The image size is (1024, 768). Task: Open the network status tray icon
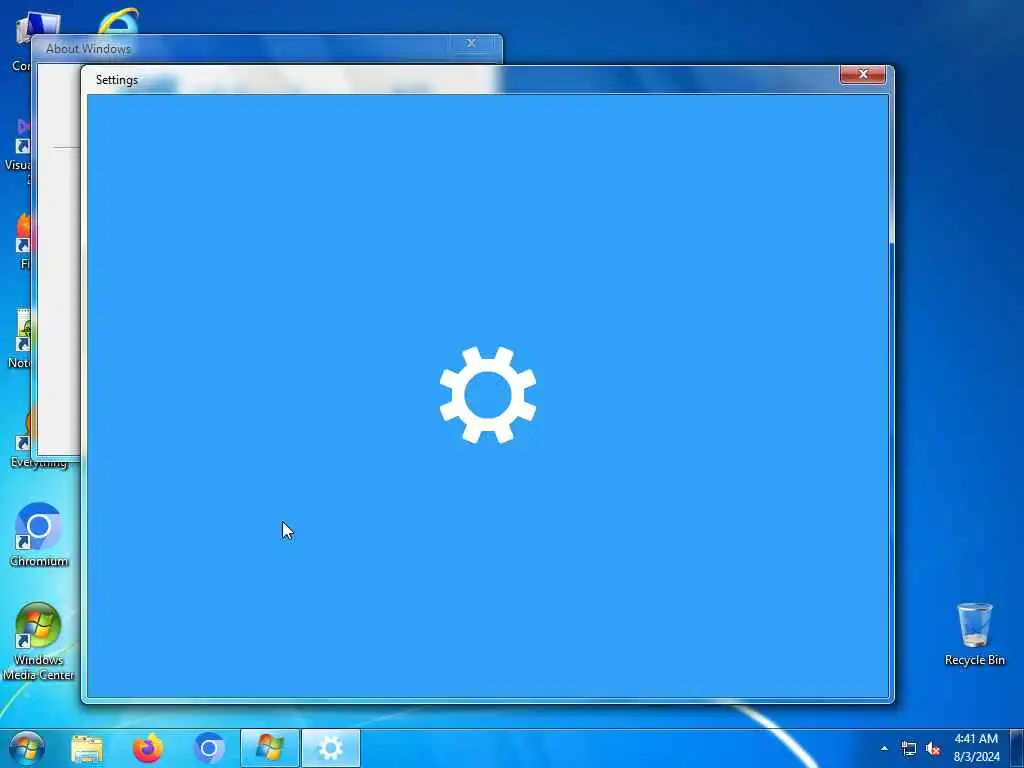(x=908, y=748)
